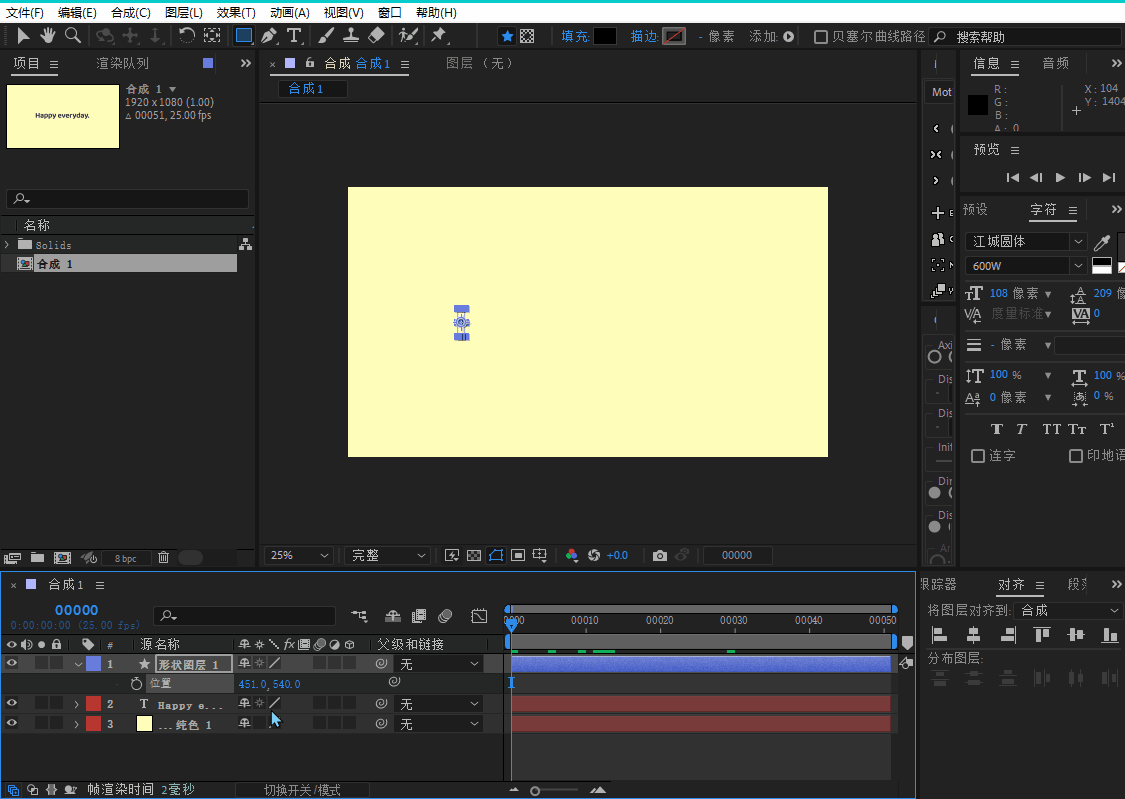Select the Puppet Pin tool
This screenshot has height=799, width=1125.
(x=438, y=36)
